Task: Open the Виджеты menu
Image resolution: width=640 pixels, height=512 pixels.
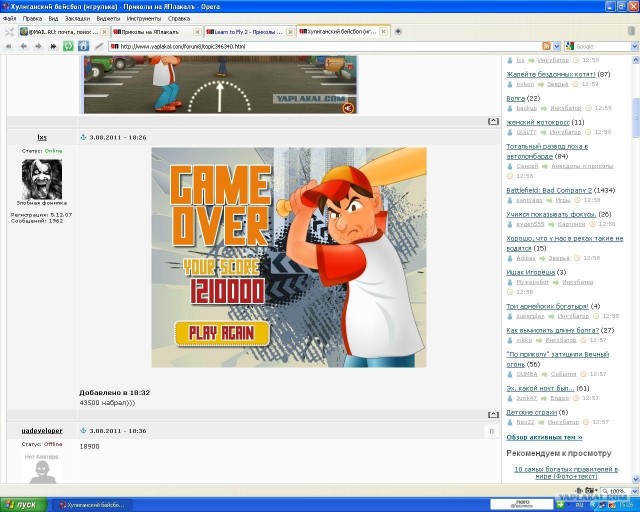Action: pos(108,18)
